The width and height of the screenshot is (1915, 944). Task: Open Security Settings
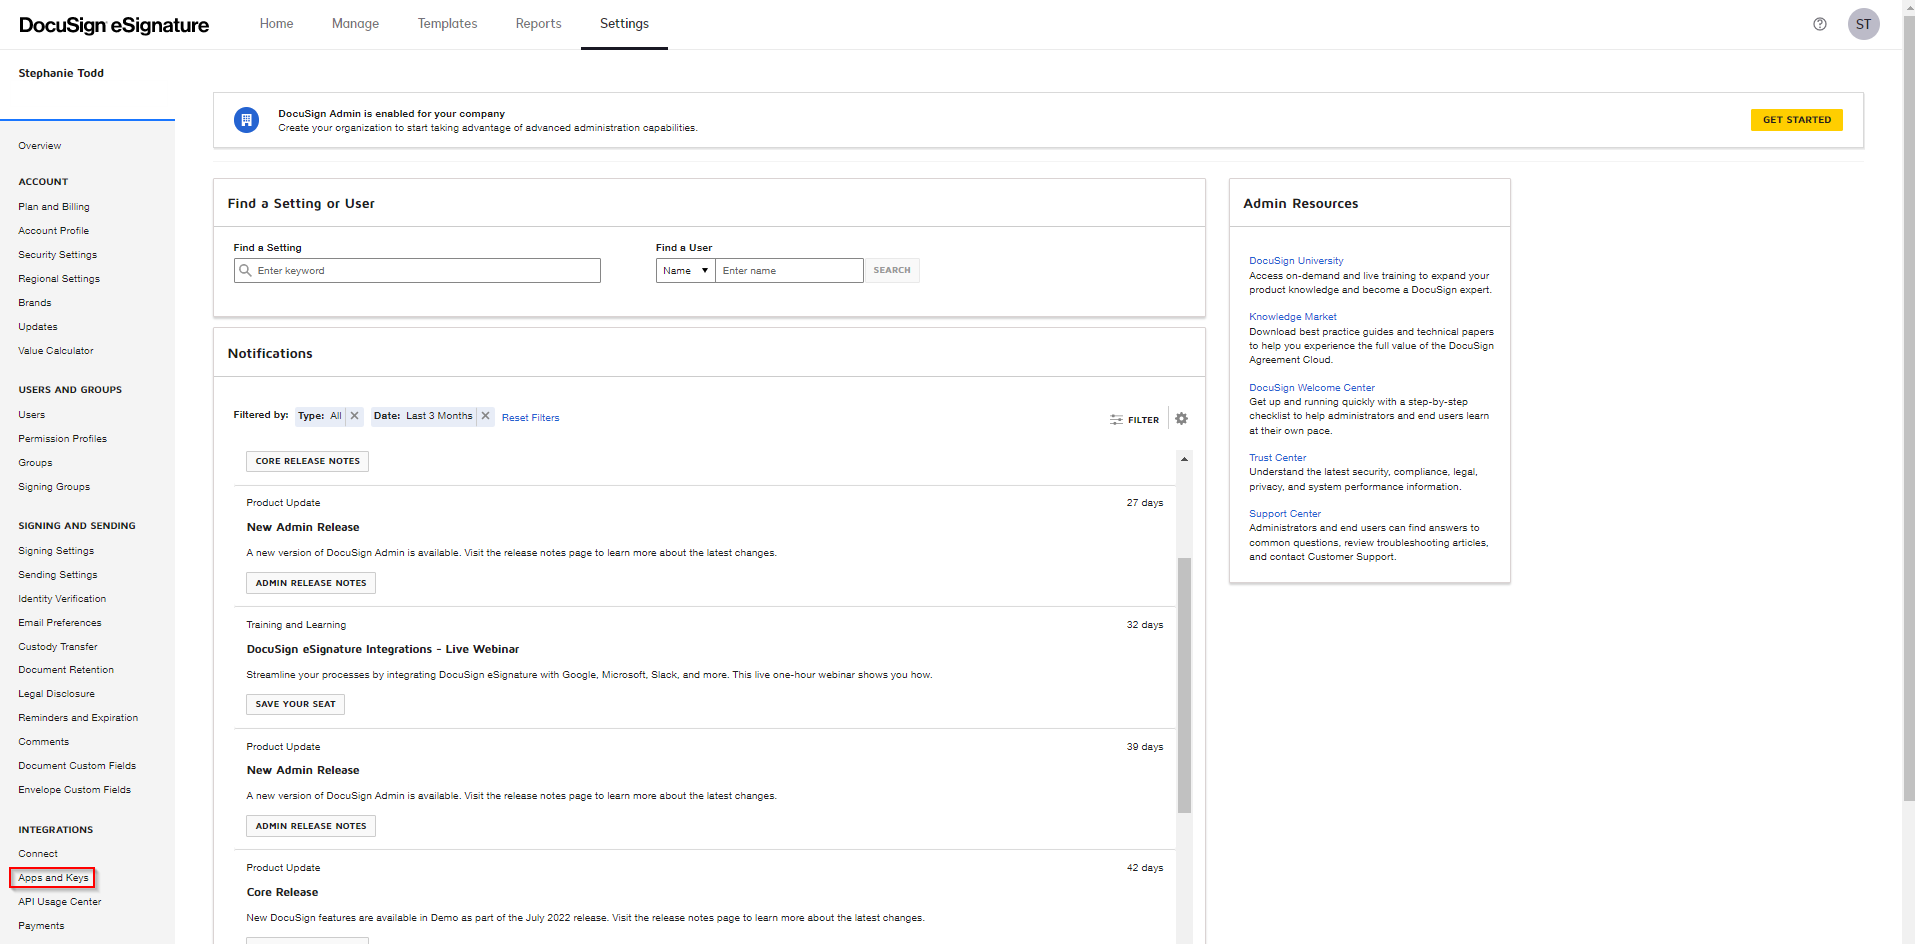click(x=57, y=255)
